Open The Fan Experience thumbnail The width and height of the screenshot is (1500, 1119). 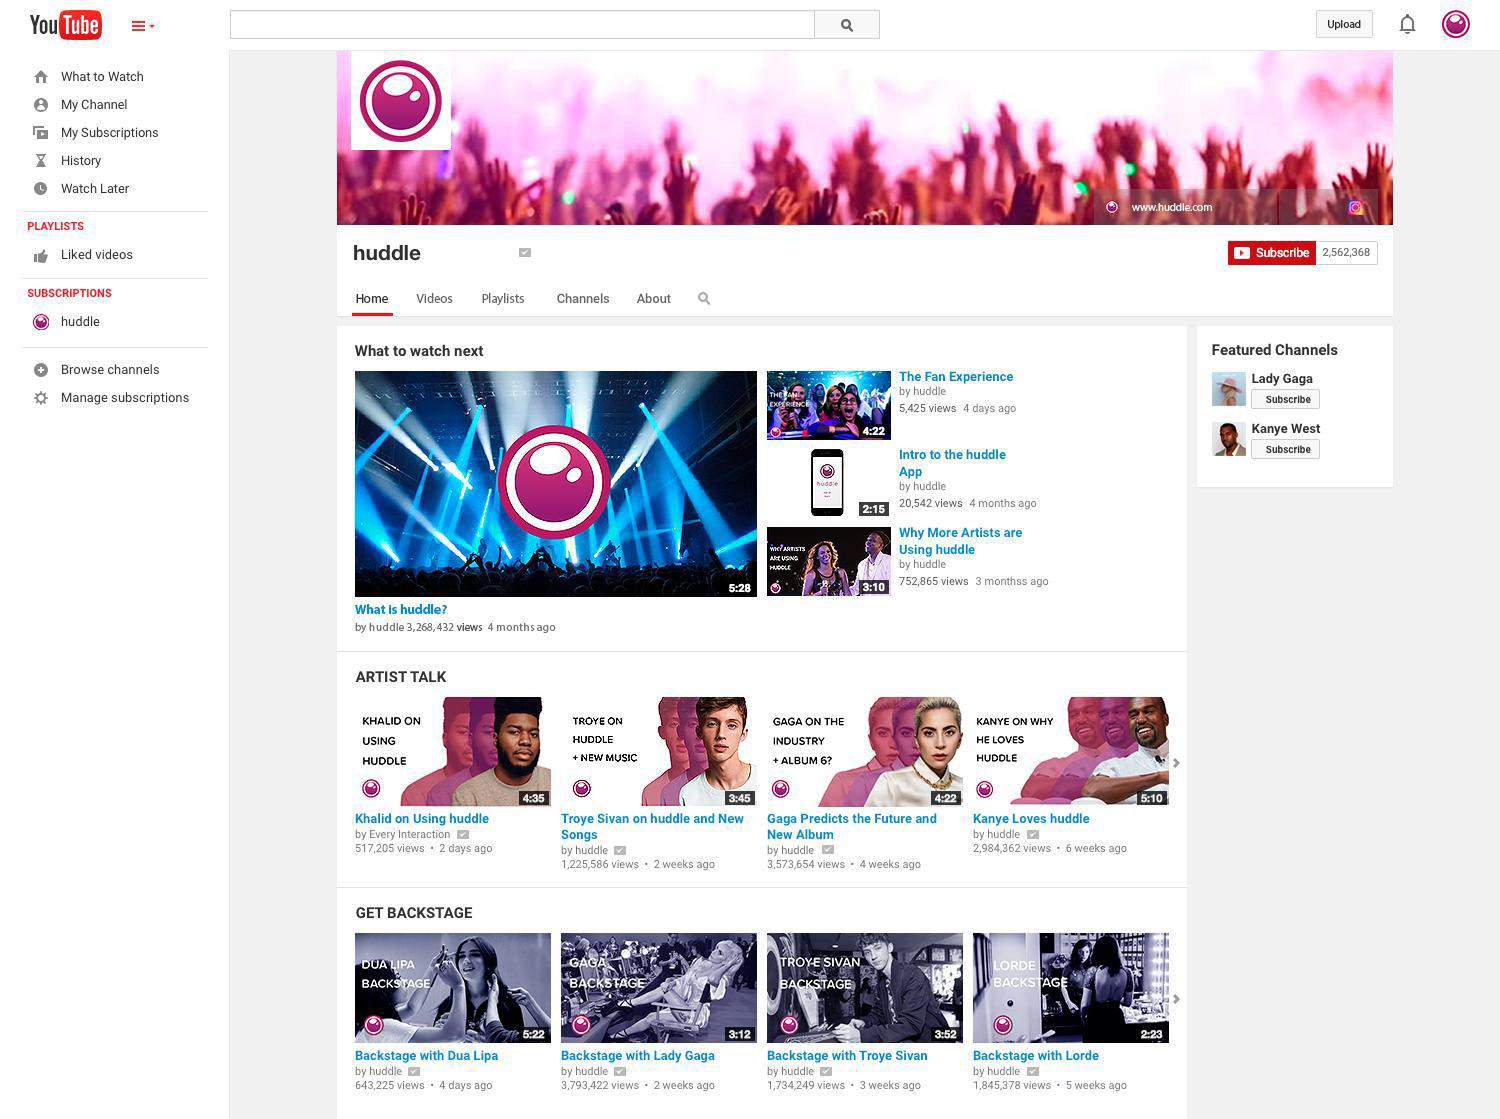(829, 405)
